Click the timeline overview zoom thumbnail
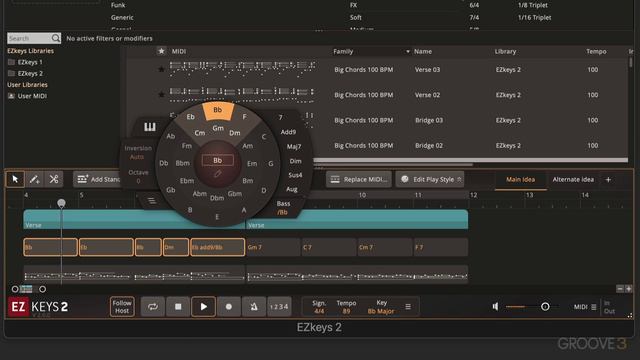640x360 pixels. tap(26, 289)
